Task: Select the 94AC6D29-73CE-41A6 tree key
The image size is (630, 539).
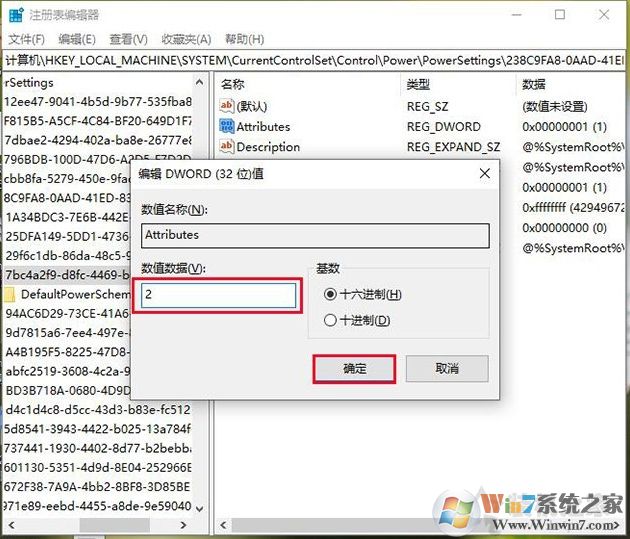Action: click(x=68, y=314)
